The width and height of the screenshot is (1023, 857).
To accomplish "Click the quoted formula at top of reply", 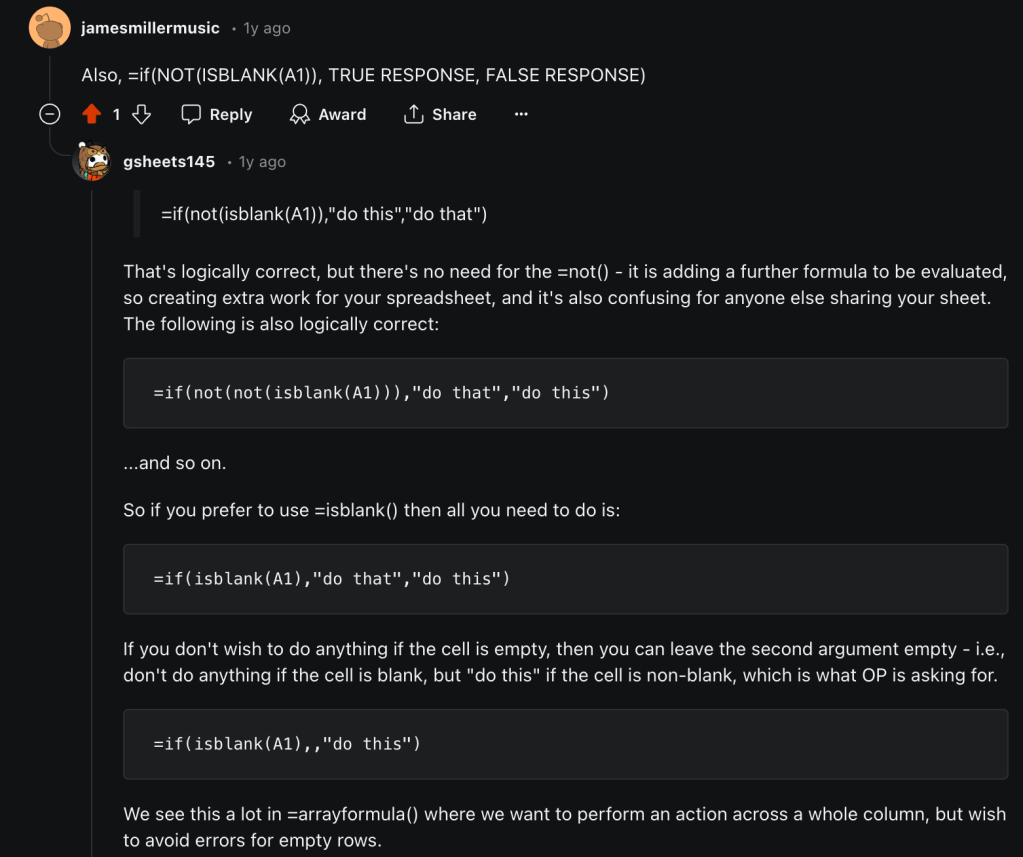I will coord(324,215).
